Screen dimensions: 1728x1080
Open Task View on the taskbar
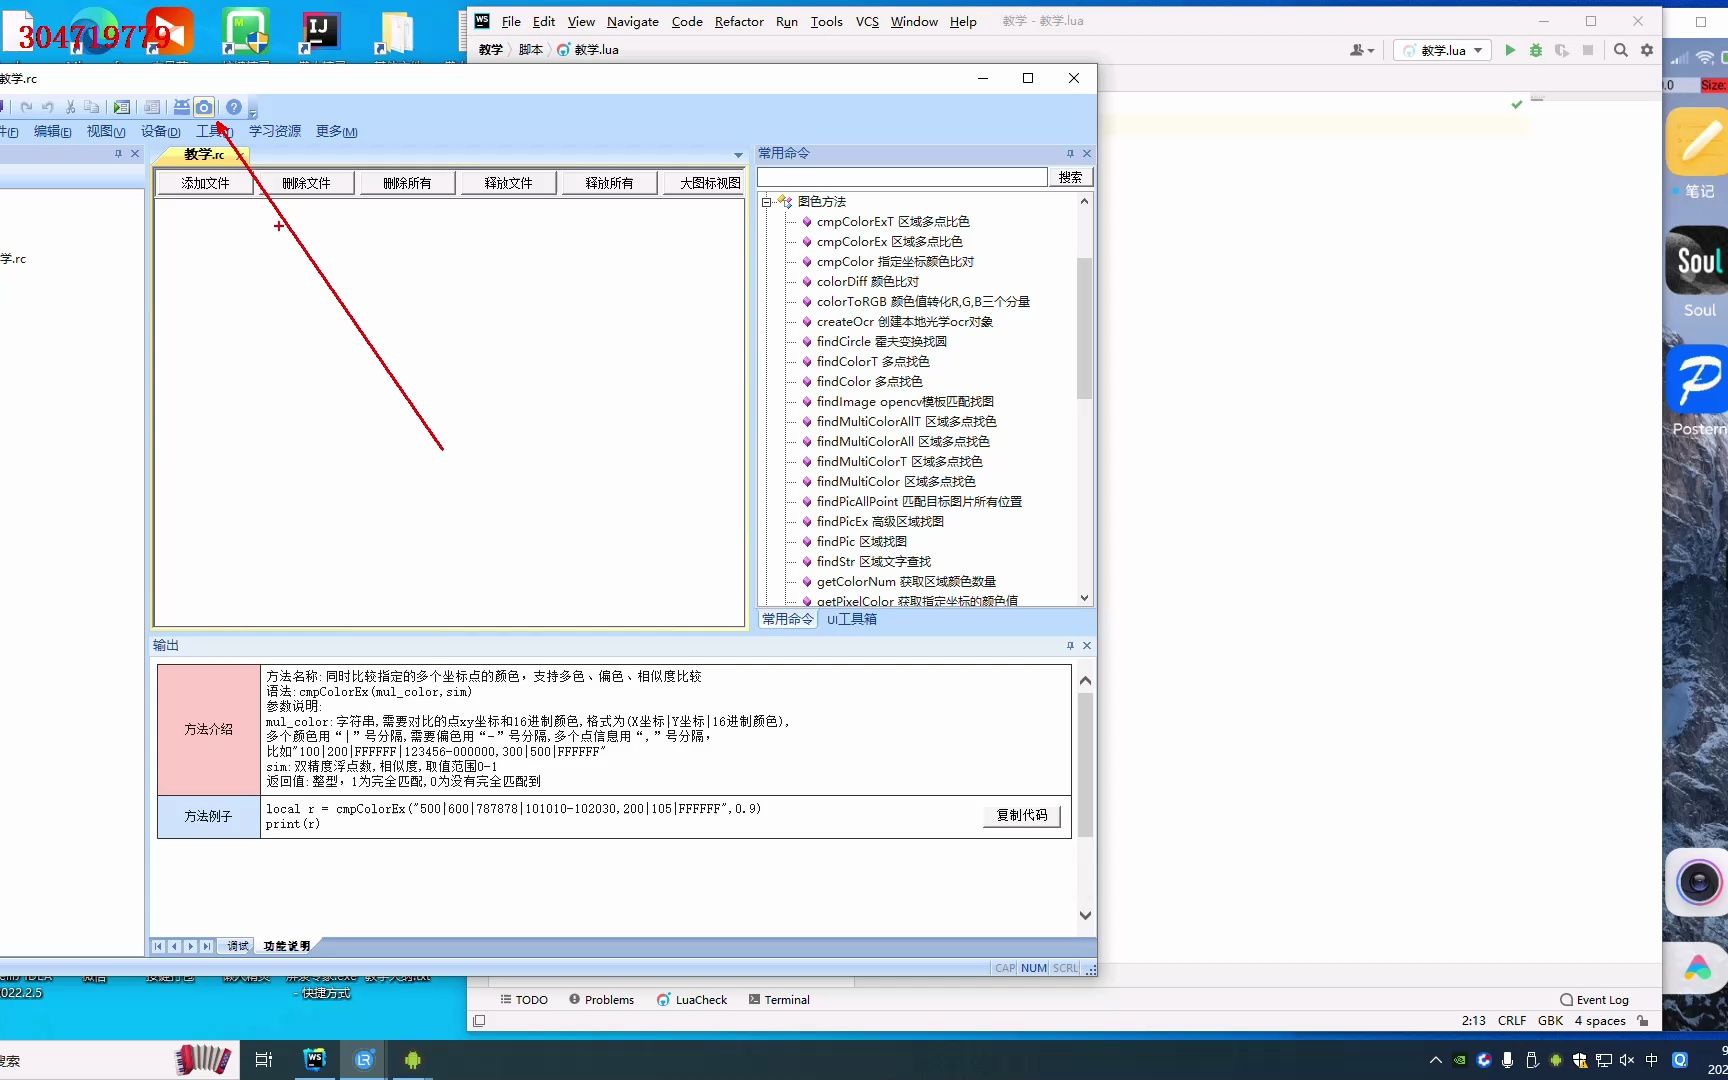[264, 1059]
